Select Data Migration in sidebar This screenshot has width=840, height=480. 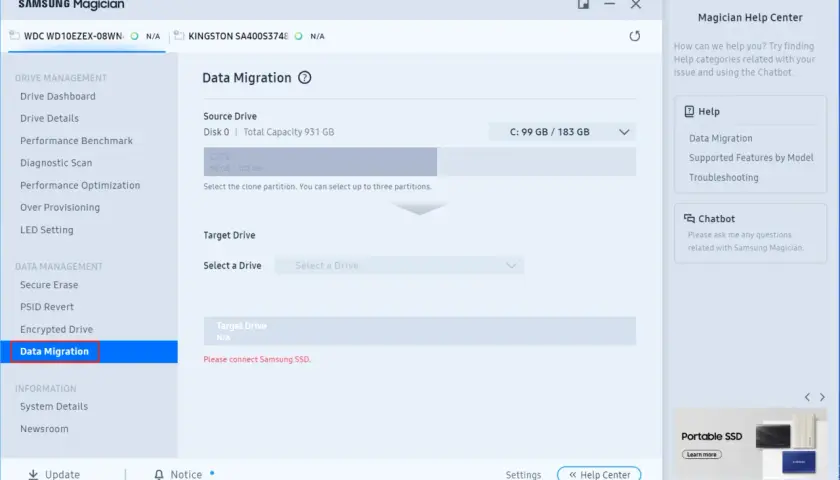coord(88,351)
